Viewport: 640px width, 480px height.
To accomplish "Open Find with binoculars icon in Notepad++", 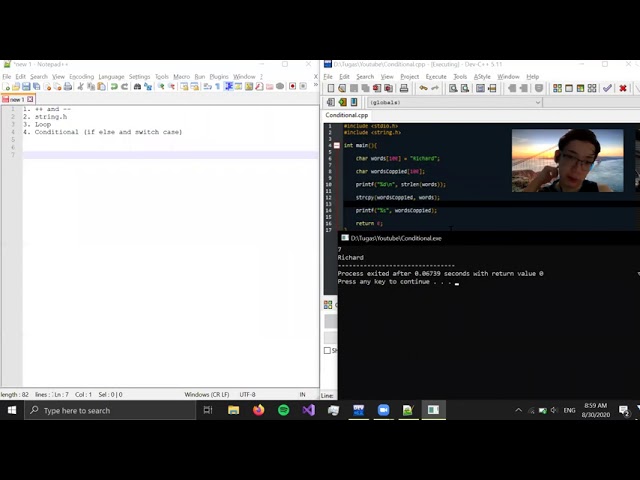I will [x=138, y=87].
